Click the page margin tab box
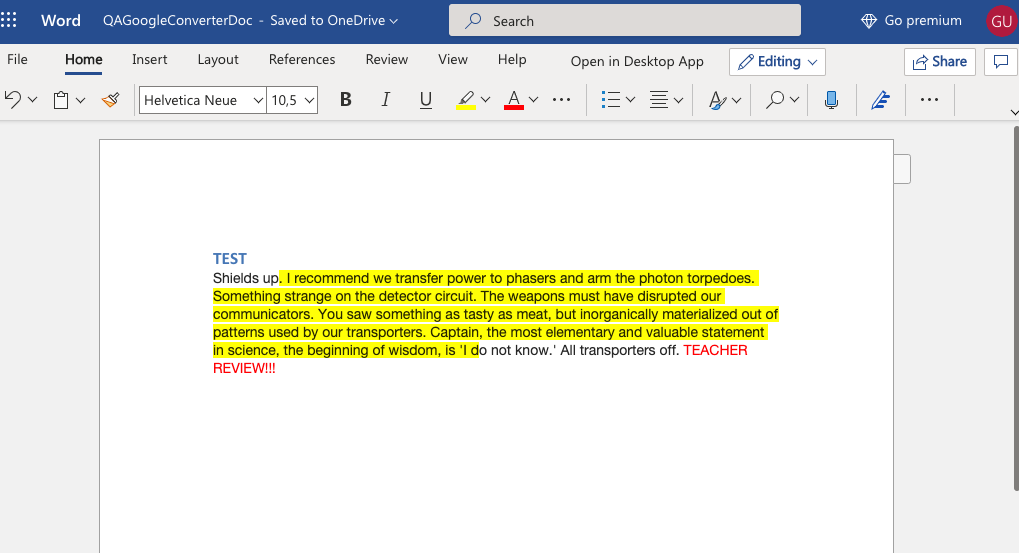The image size is (1019, 553). click(902, 169)
